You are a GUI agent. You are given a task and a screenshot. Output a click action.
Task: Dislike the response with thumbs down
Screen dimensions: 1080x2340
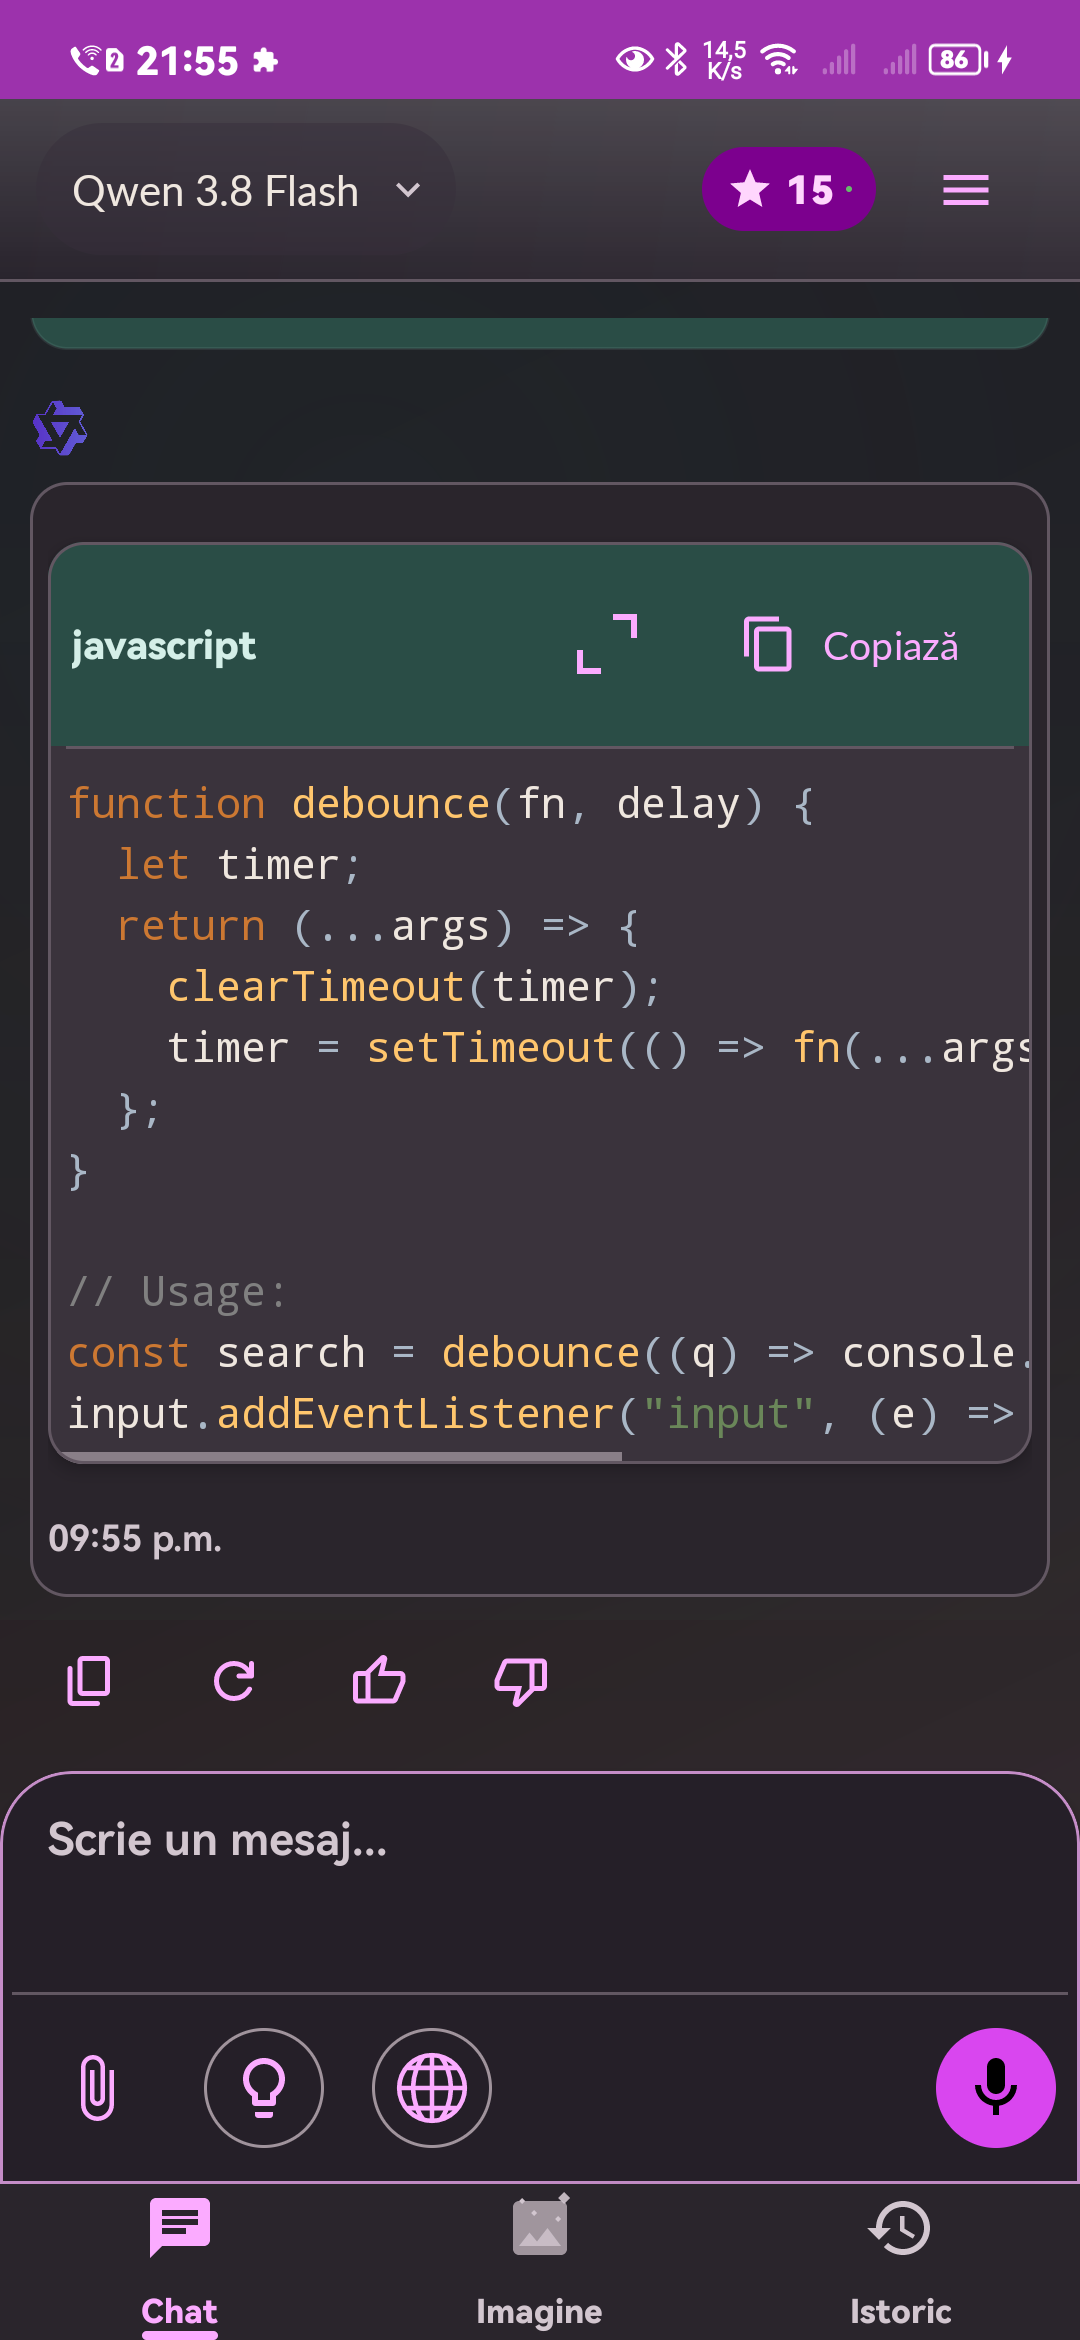pyautogui.click(x=521, y=1681)
